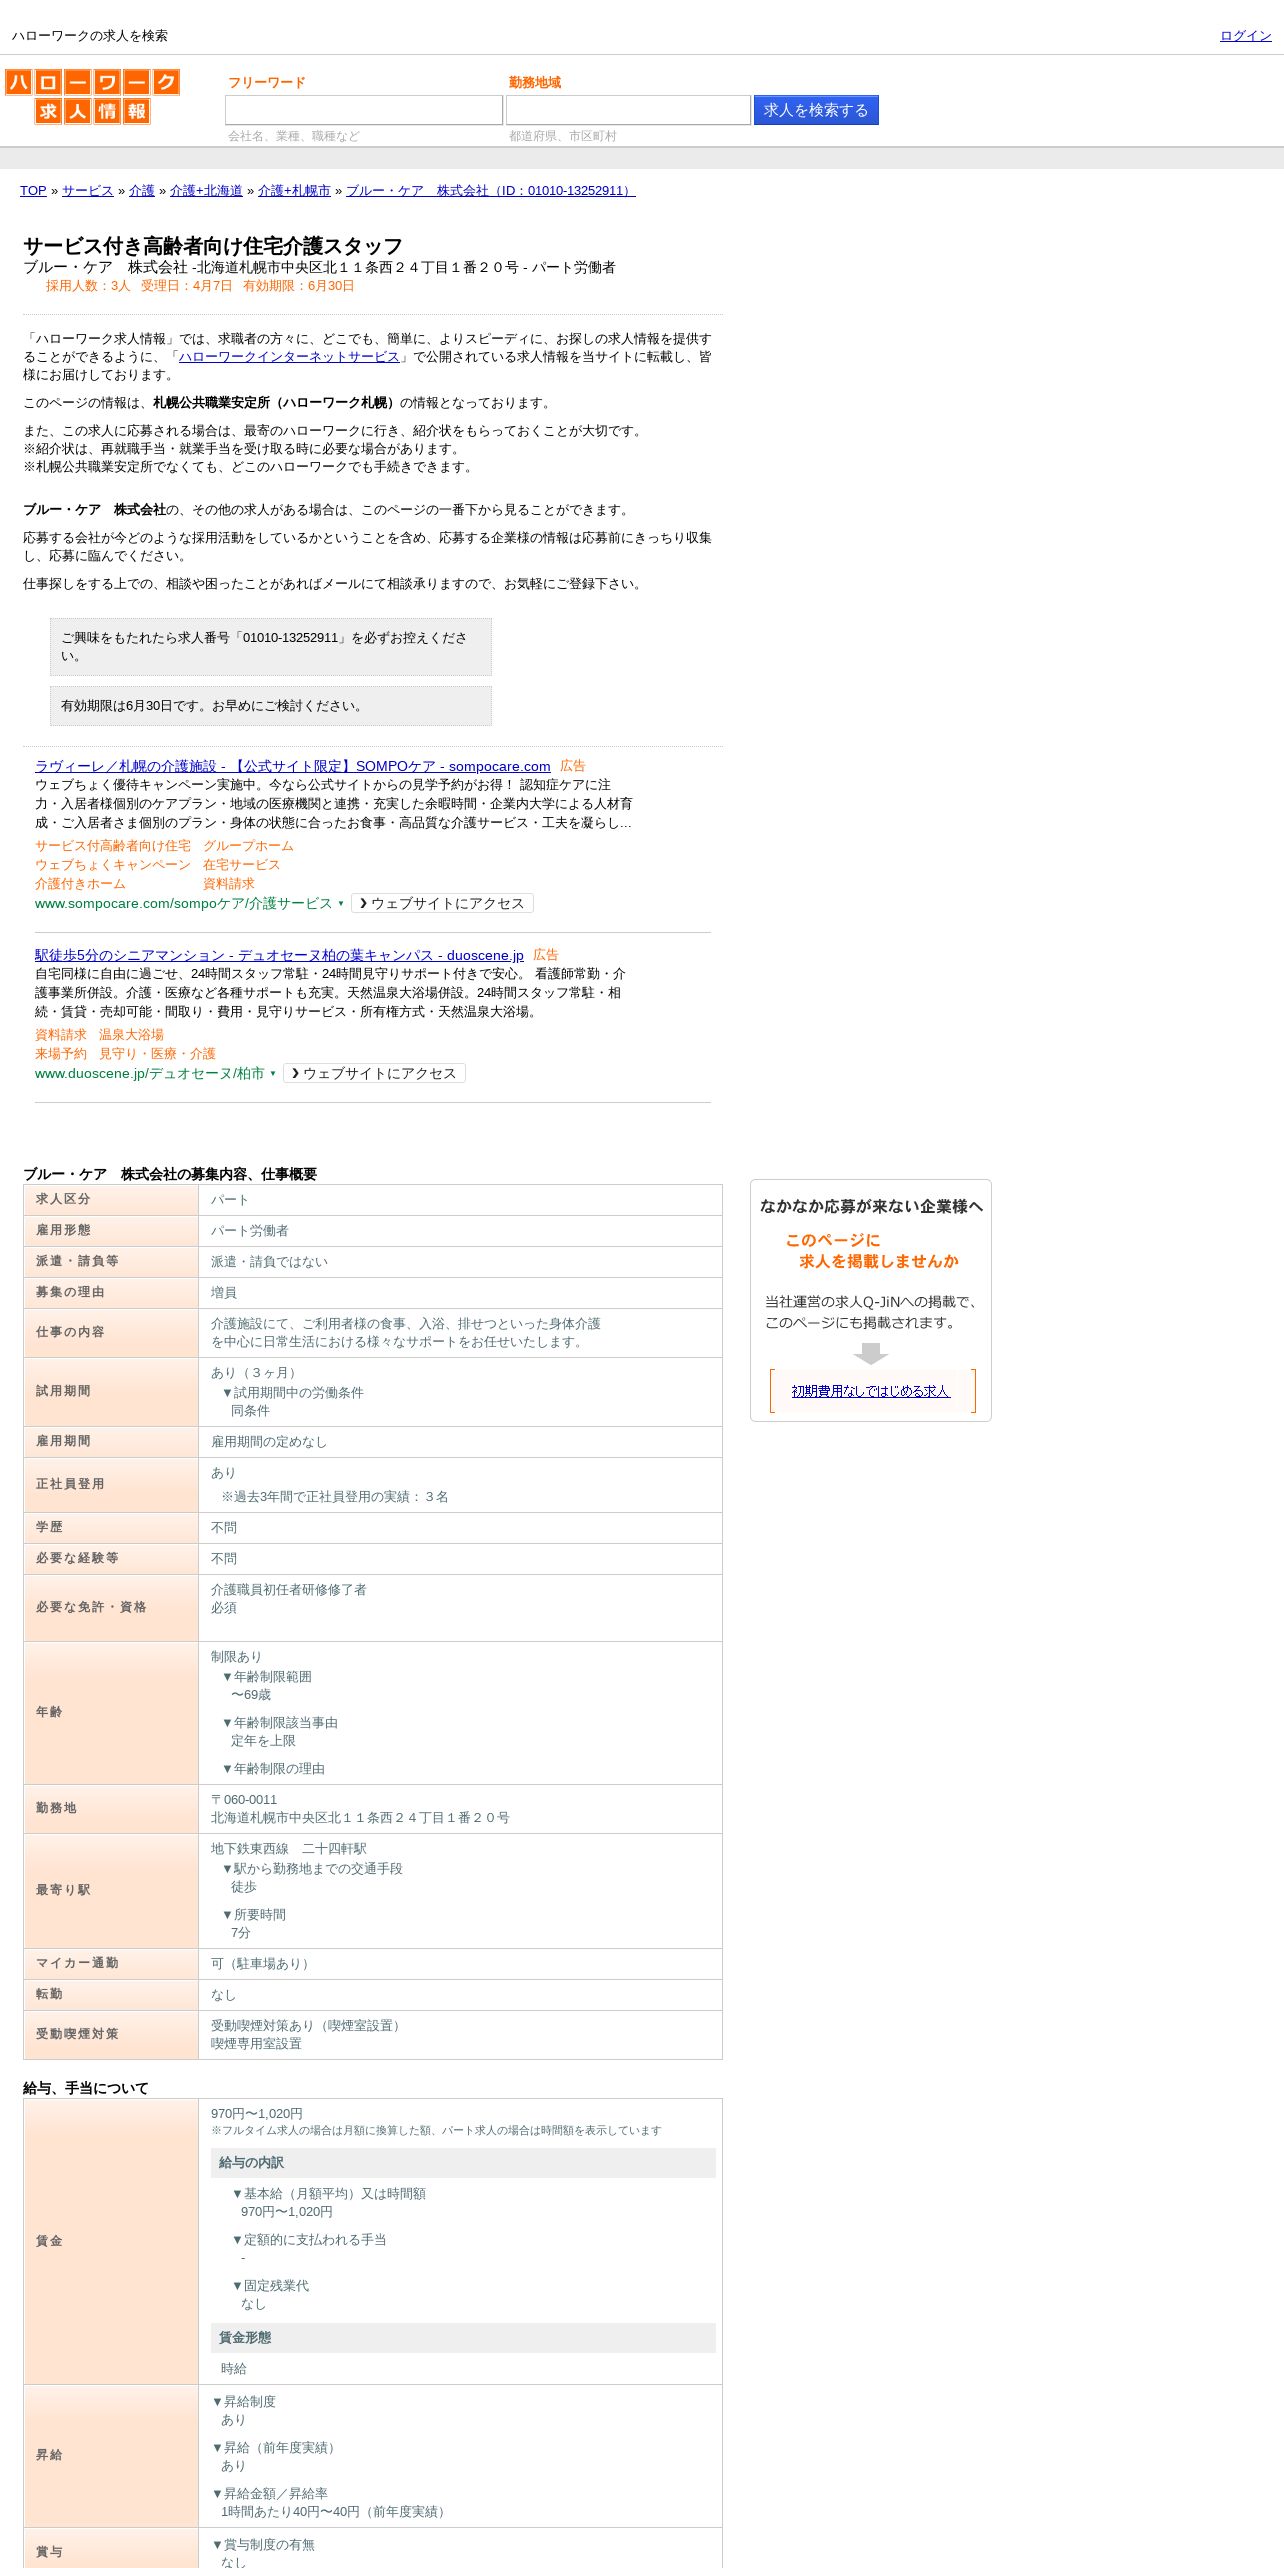Click the gray down arrow in sidebar box

[x=871, y=1353]
